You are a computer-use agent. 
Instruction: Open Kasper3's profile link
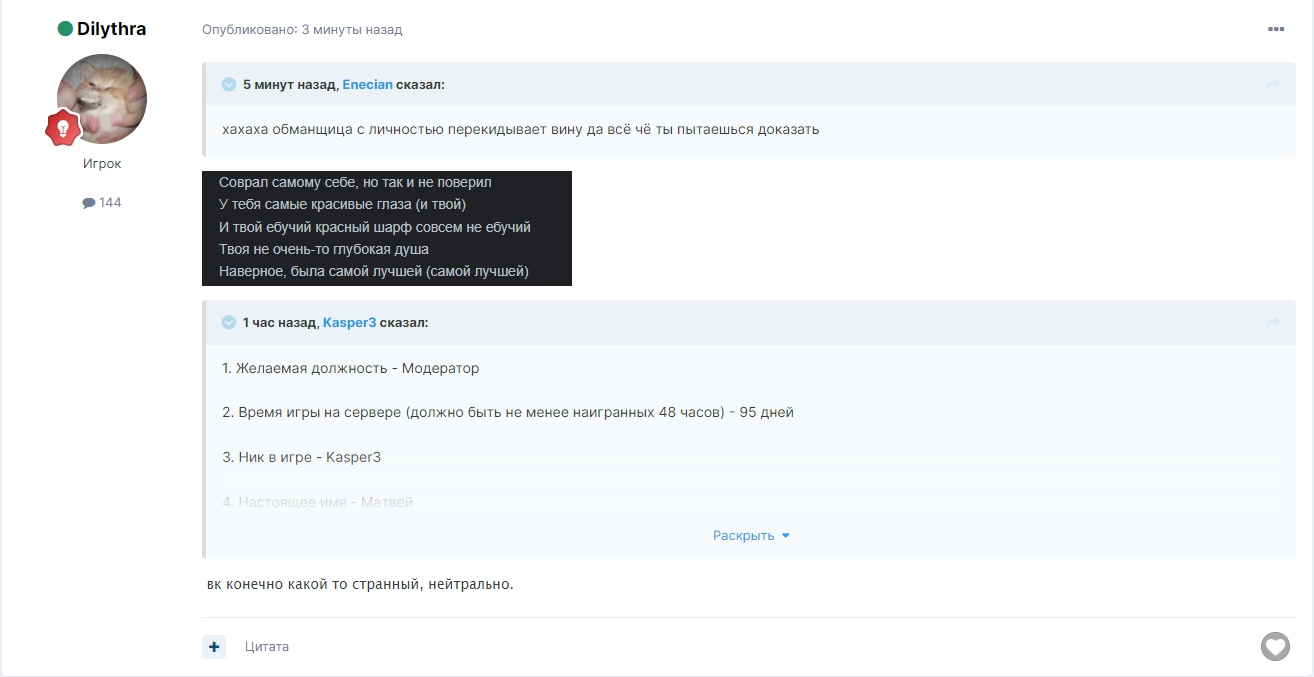(349, 323)
